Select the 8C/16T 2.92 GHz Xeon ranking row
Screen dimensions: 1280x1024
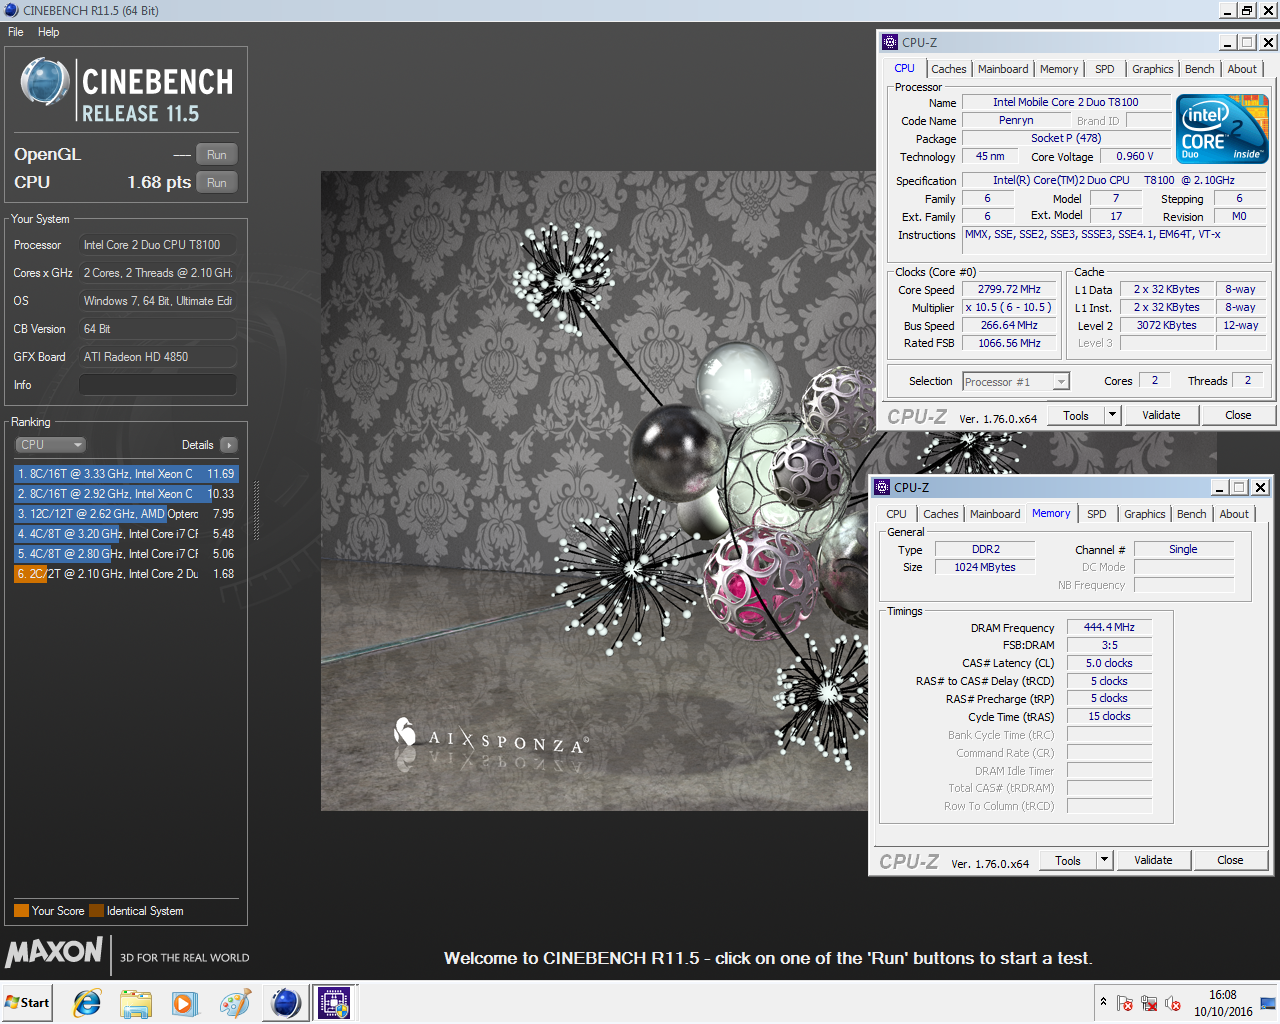pyautogui.click(x=126, y=494)
